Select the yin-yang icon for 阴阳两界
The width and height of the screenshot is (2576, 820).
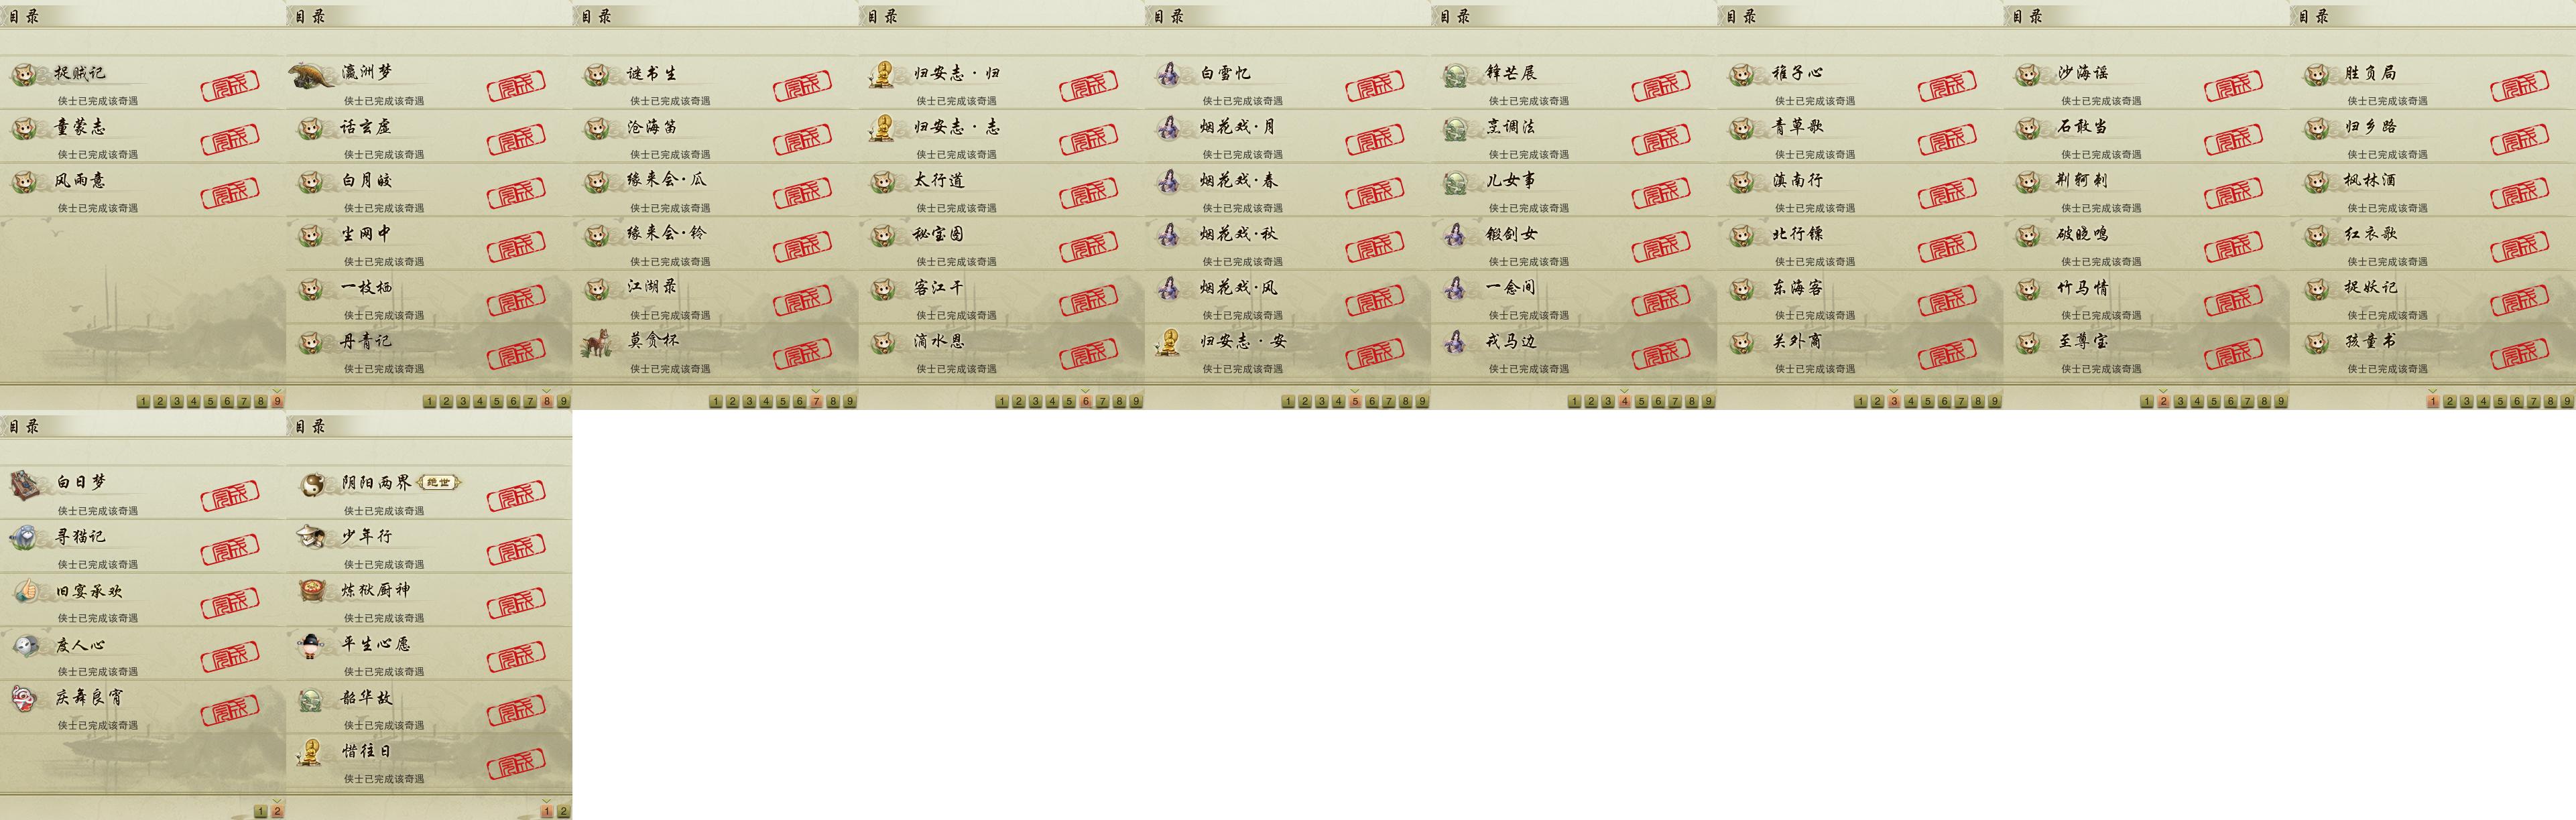click(x=312, y=484)
